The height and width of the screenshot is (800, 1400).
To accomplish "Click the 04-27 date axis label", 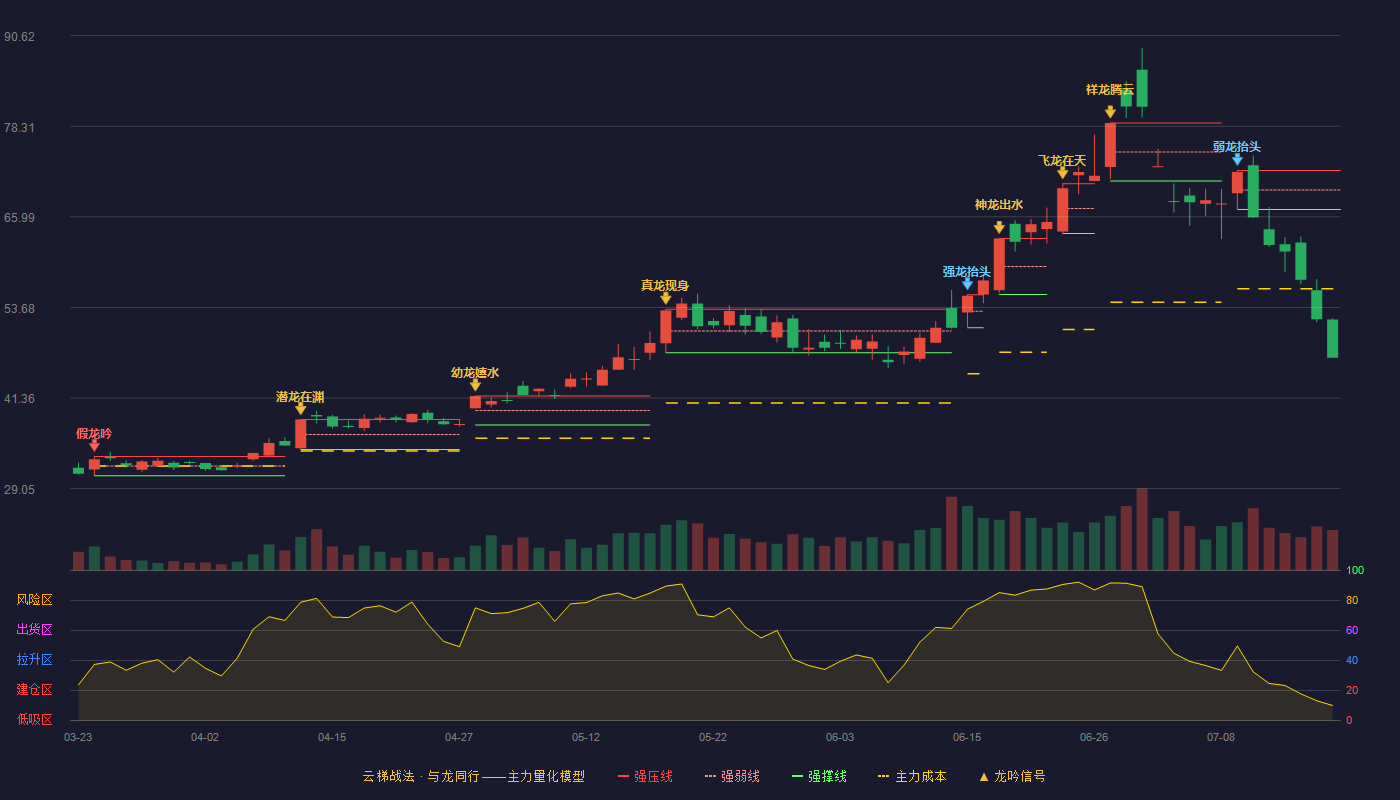I will [x=459, y=737].
